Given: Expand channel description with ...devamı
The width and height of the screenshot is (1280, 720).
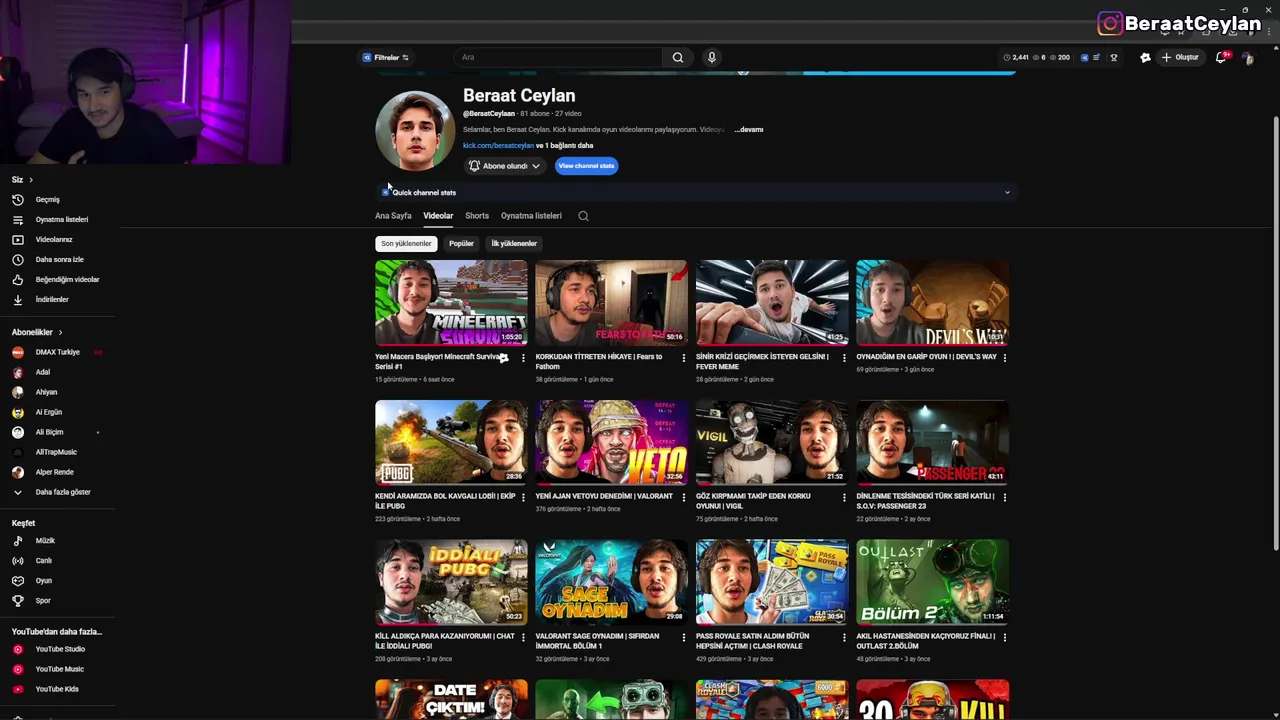Looking at the screenshot, I should point(749,130).
